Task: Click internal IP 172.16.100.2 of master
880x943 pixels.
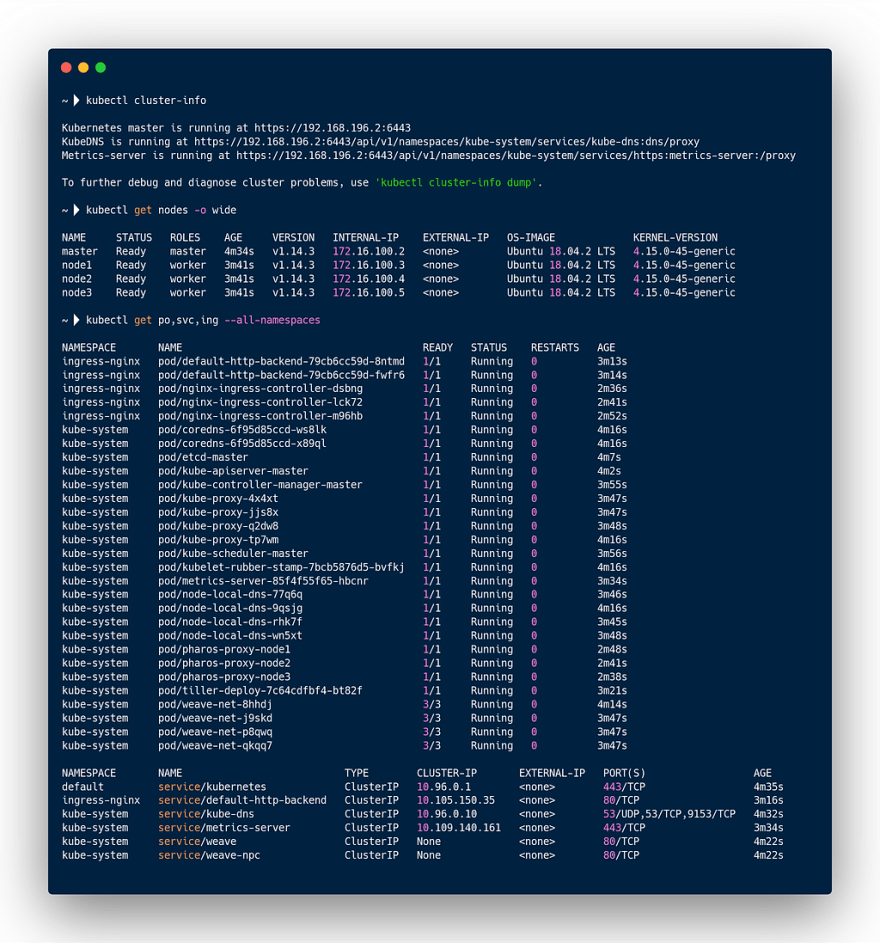Action: pos(369,251)
